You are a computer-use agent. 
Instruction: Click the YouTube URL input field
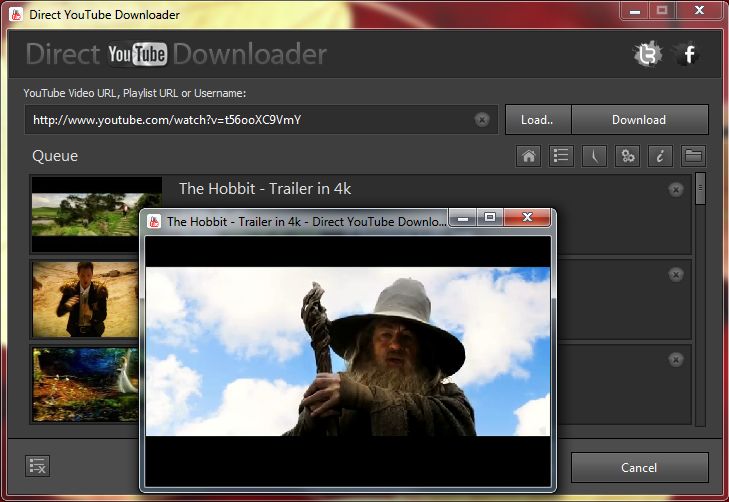click(x=250, y=120)
